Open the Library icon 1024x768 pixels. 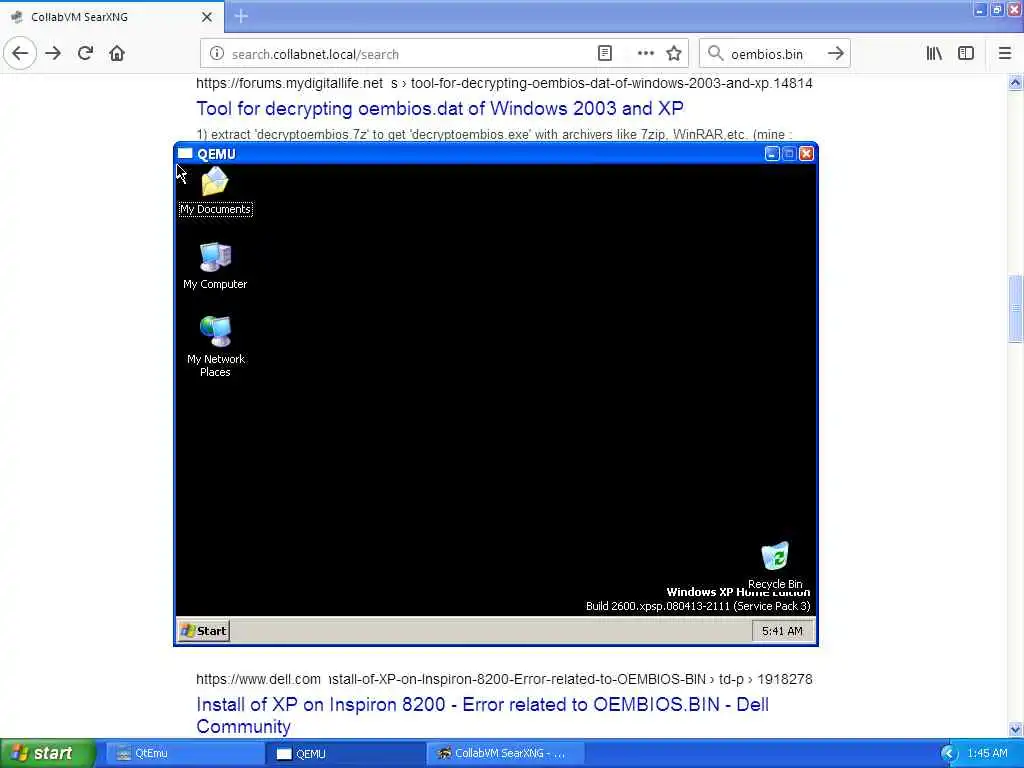click(x=934, y=54)
